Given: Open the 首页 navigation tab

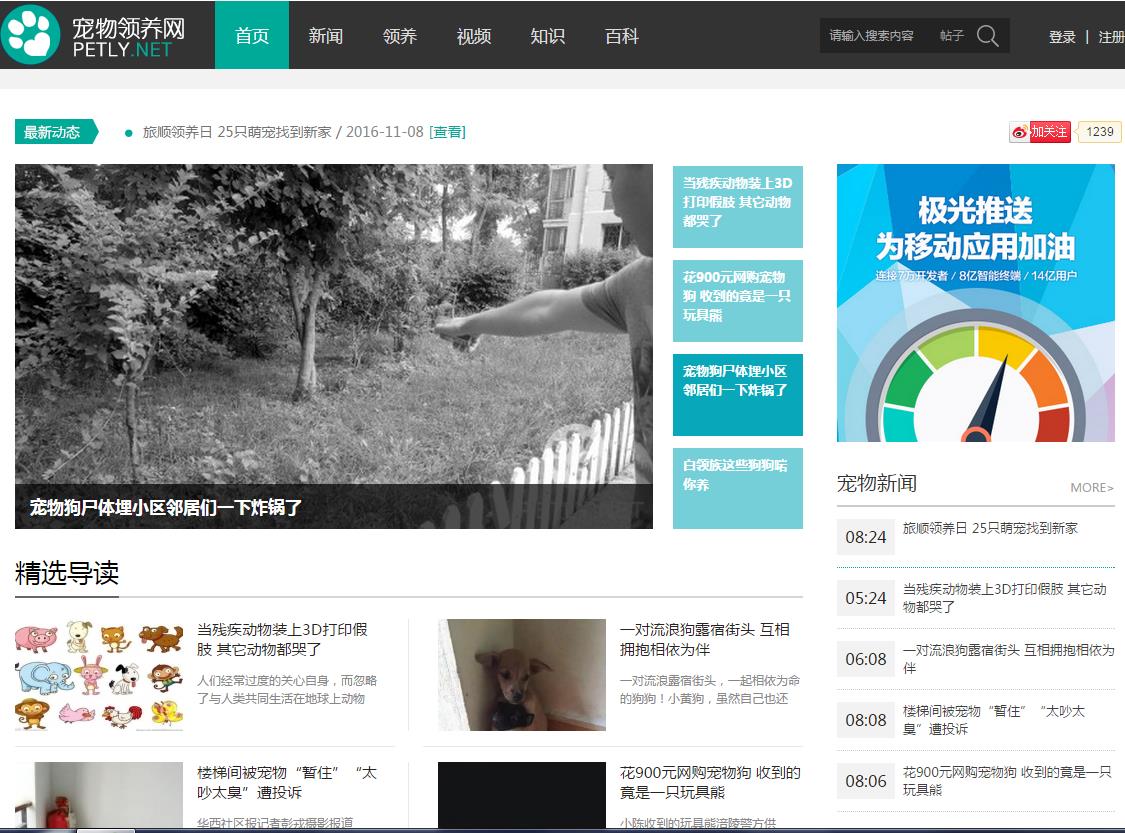Looking at the screenshot, I should point(252,35).
